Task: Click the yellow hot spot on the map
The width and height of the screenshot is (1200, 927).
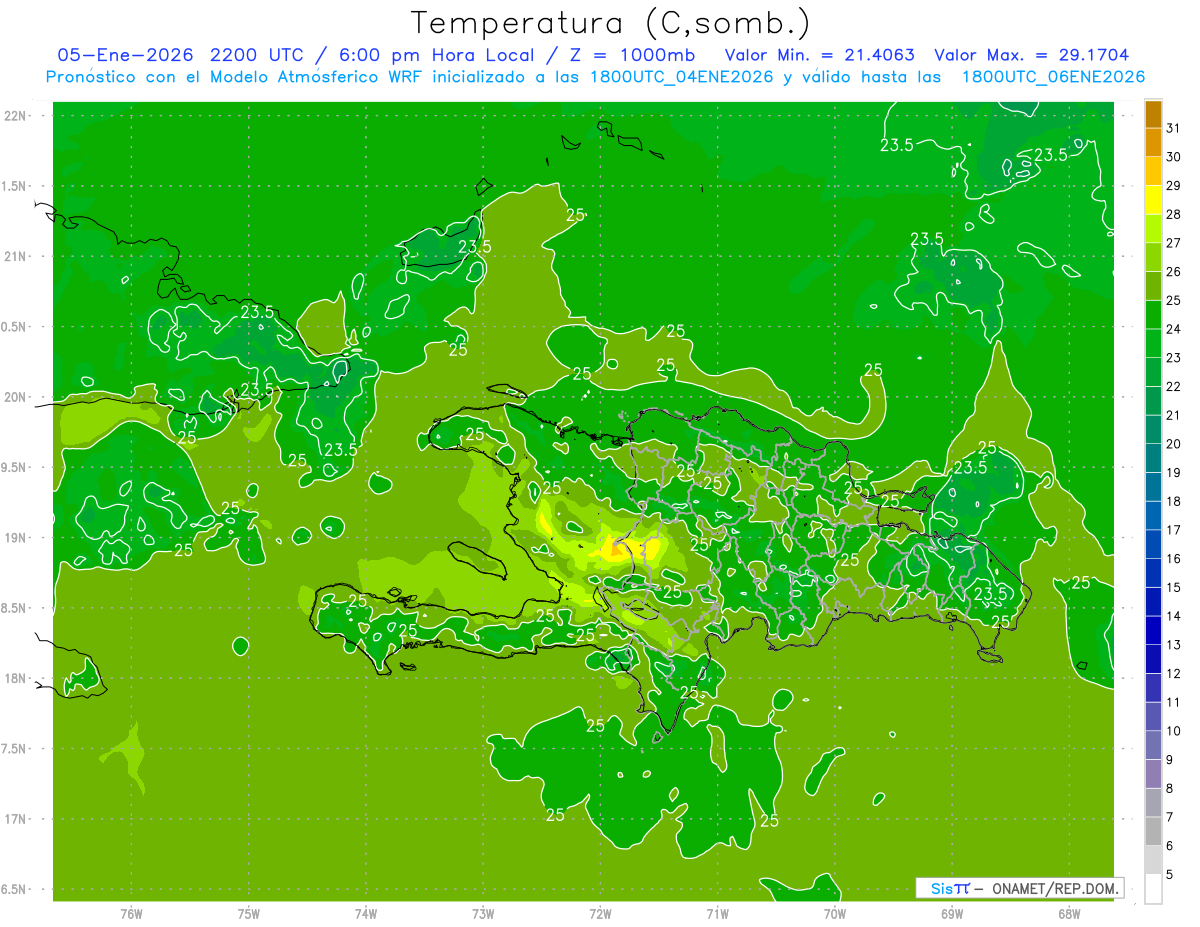Action: 630,549
